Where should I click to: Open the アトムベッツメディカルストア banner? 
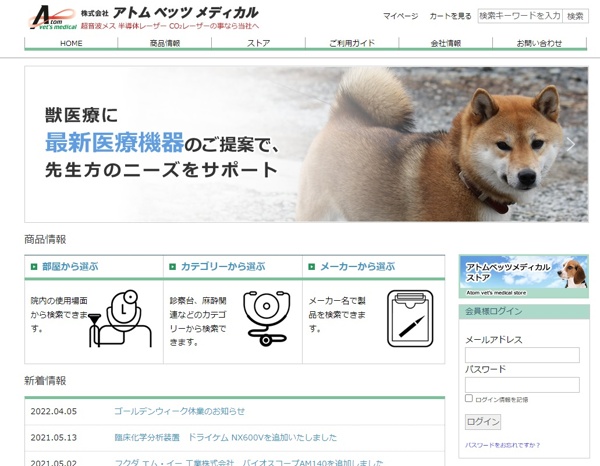pos(523,277)
